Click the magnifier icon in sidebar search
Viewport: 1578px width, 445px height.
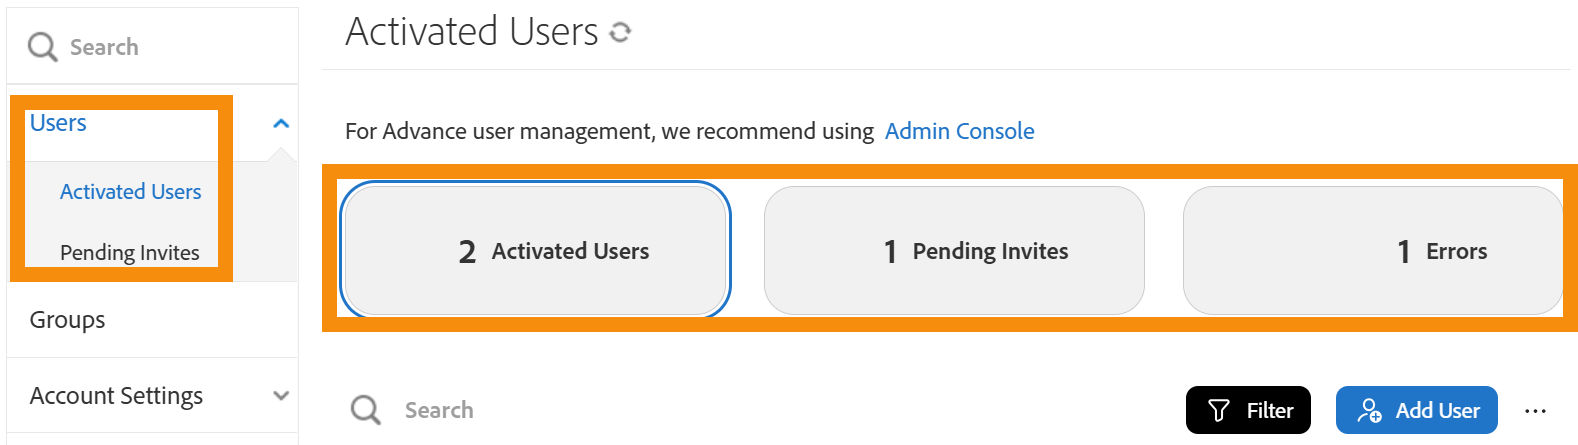point(42,47)
